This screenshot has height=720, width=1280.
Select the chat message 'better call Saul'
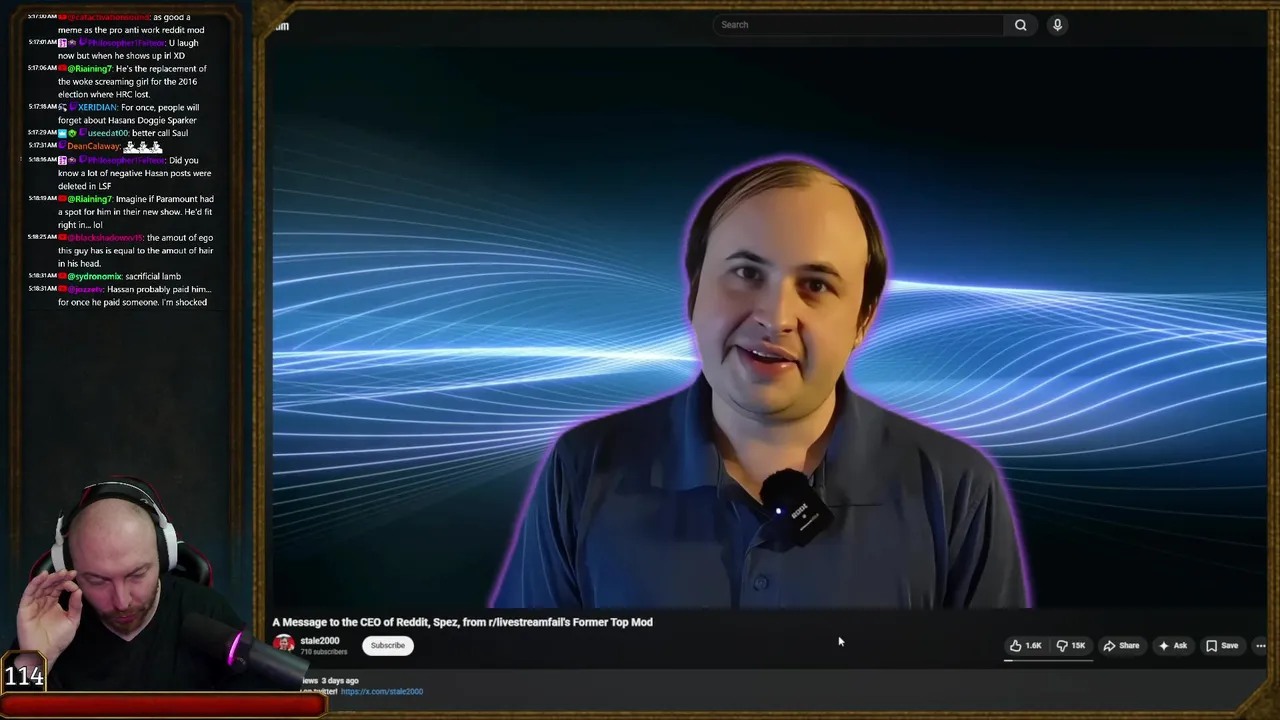point(159,133)
